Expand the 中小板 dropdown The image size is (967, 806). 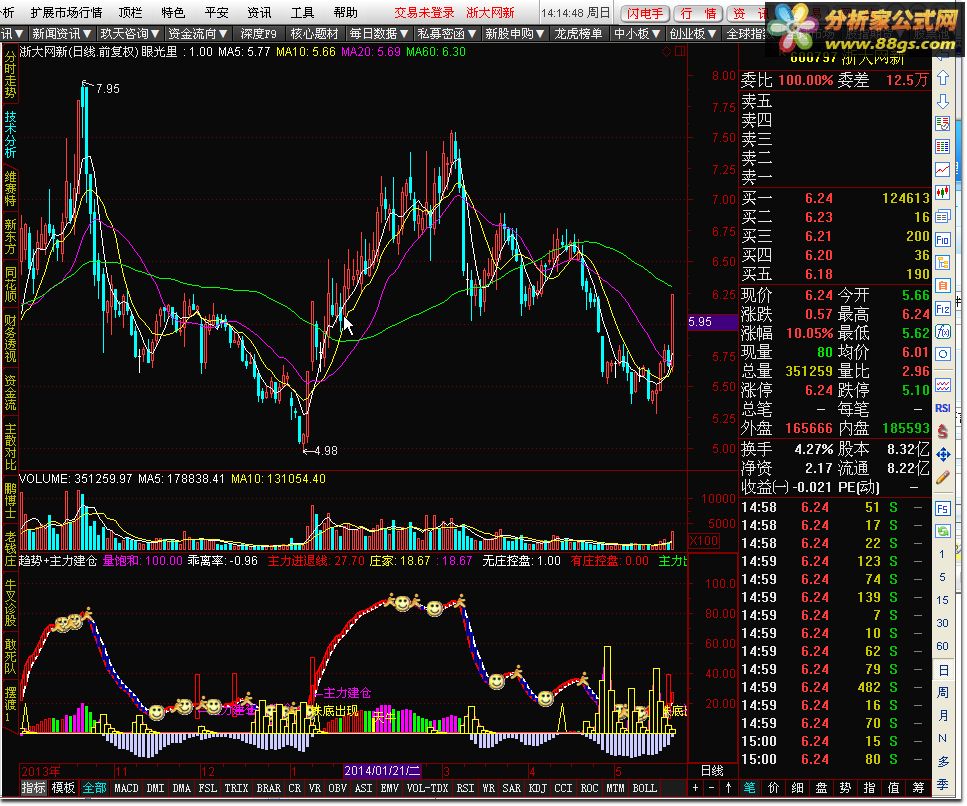click(637, 33)
